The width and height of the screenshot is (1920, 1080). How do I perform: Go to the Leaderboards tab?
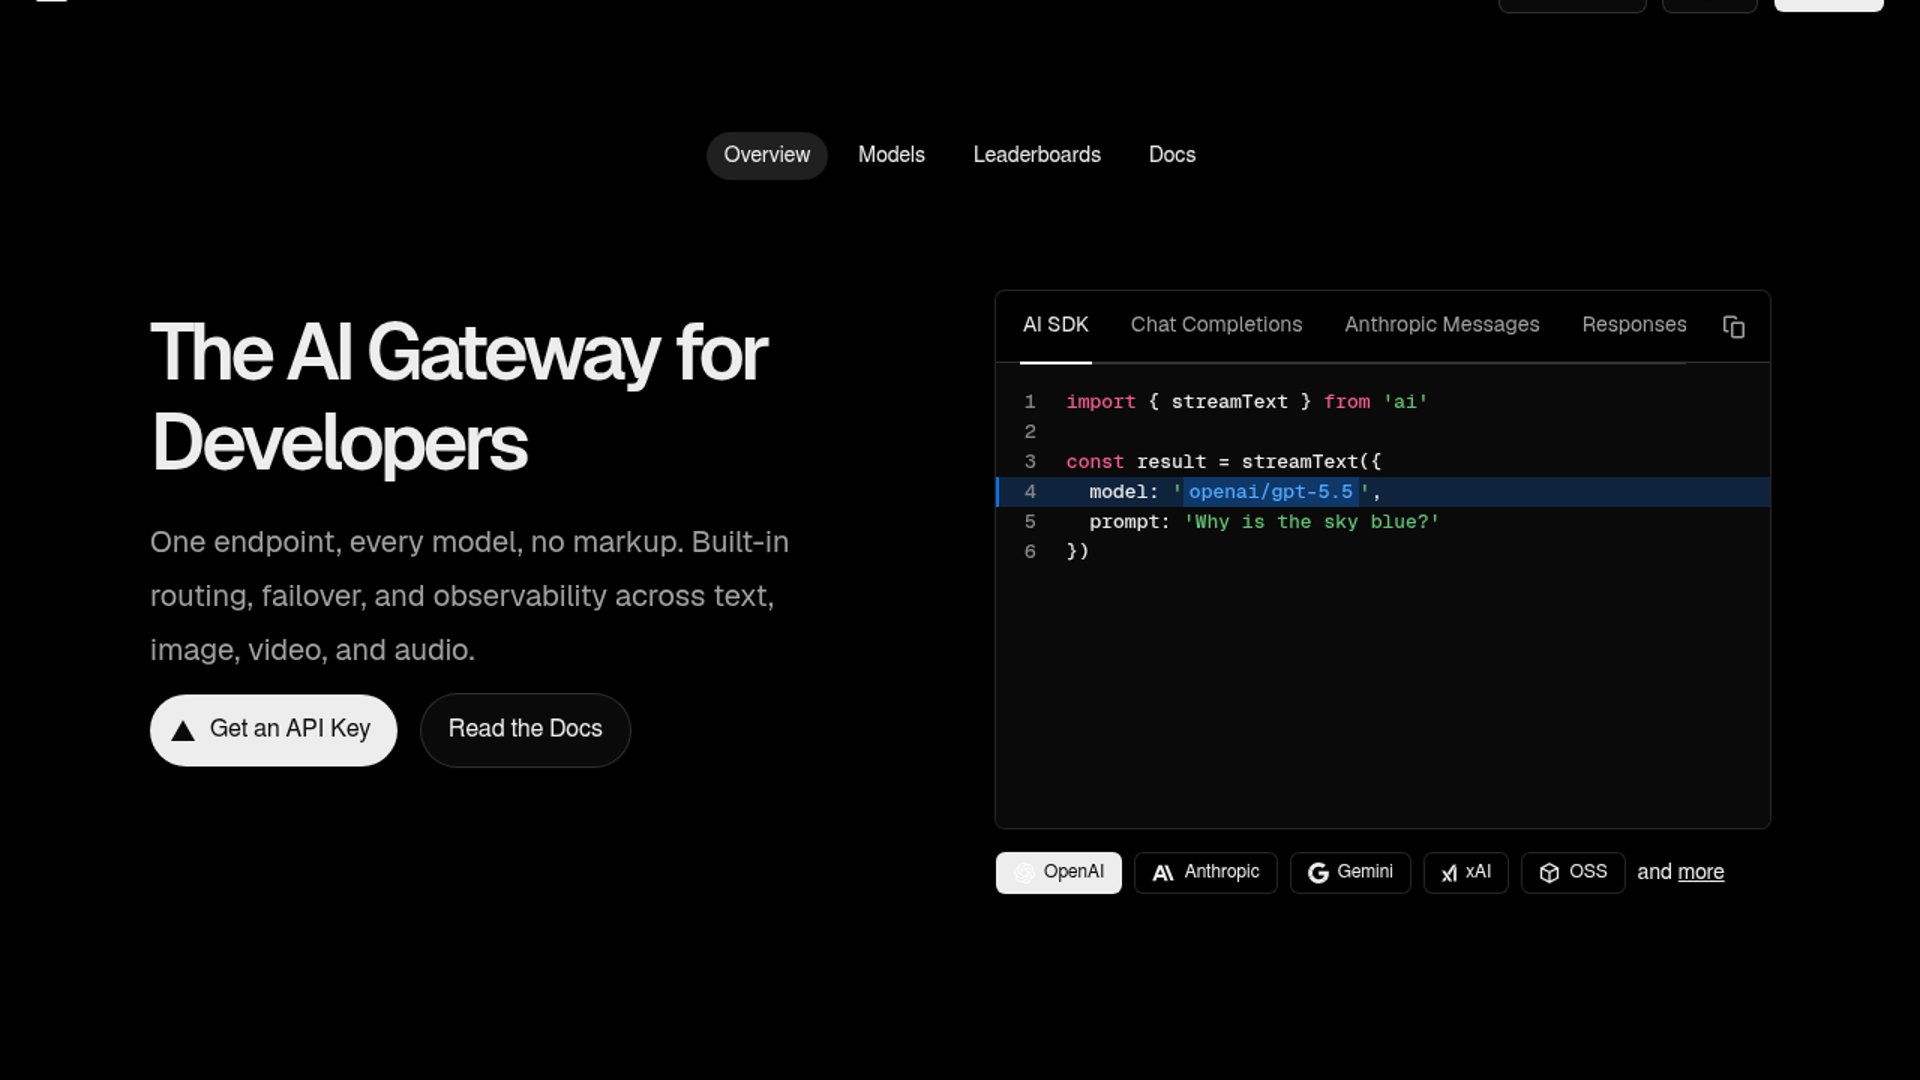point(1037,155)
